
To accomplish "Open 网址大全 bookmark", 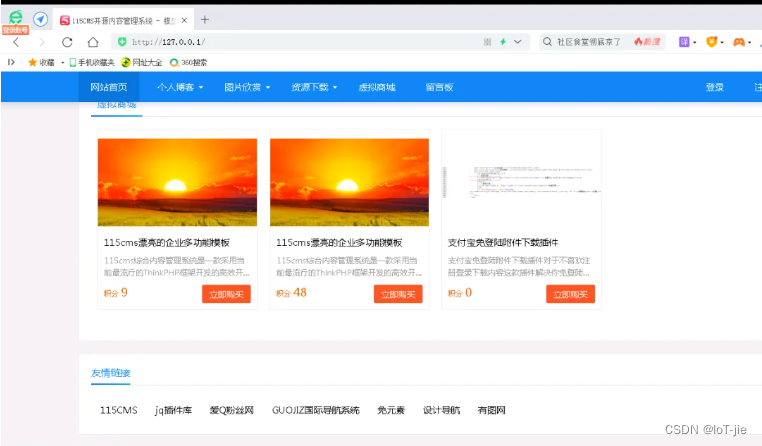I will click(x=141, y=62).
